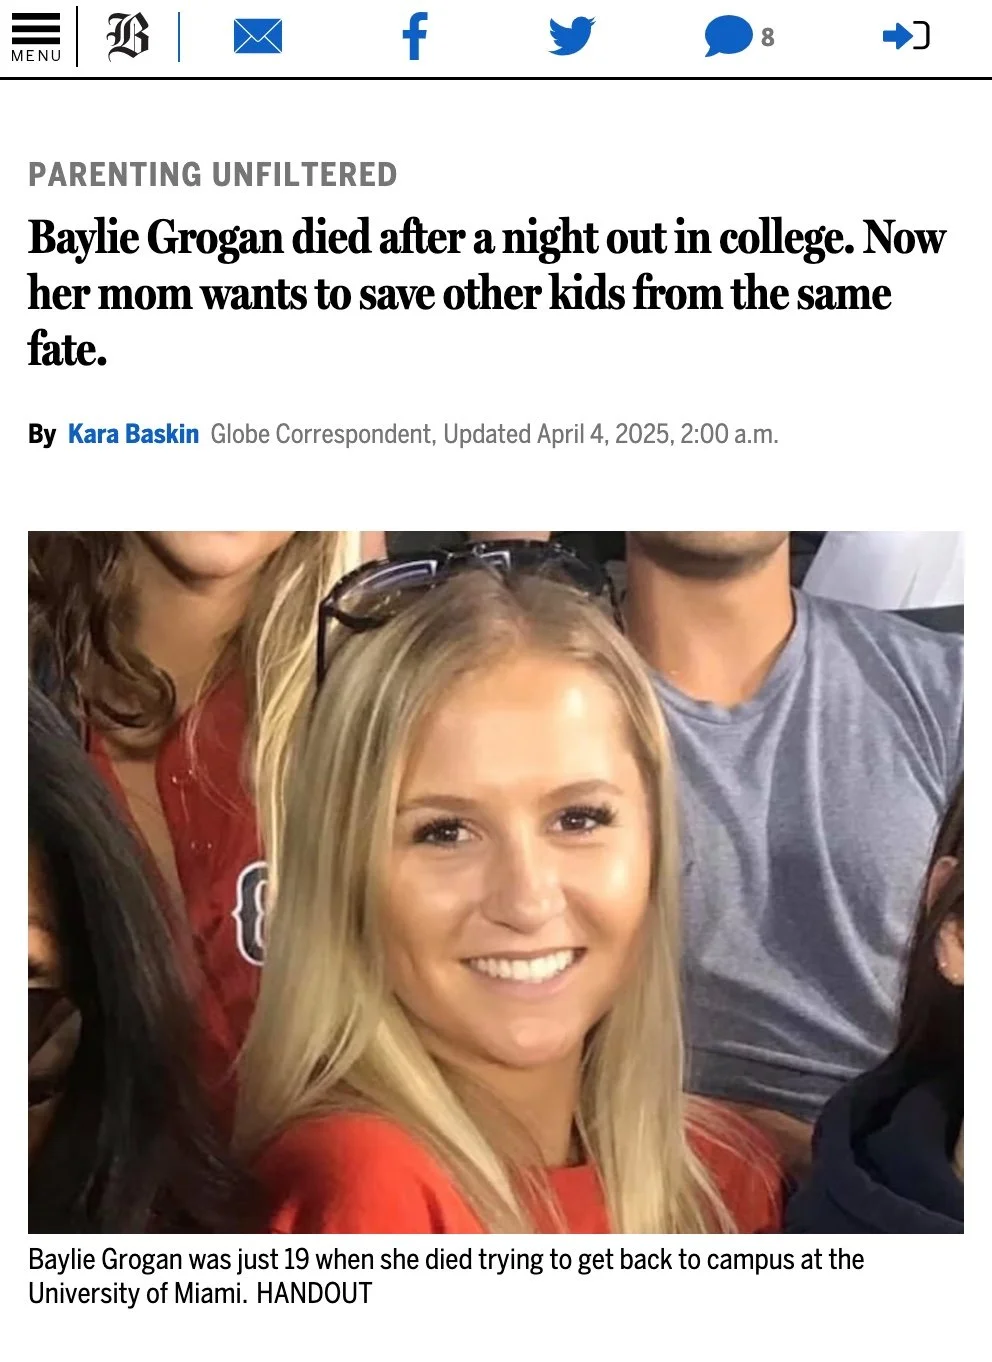Open the article's main photo
This screenshot has height=1362, width=992.
(496, 882)
